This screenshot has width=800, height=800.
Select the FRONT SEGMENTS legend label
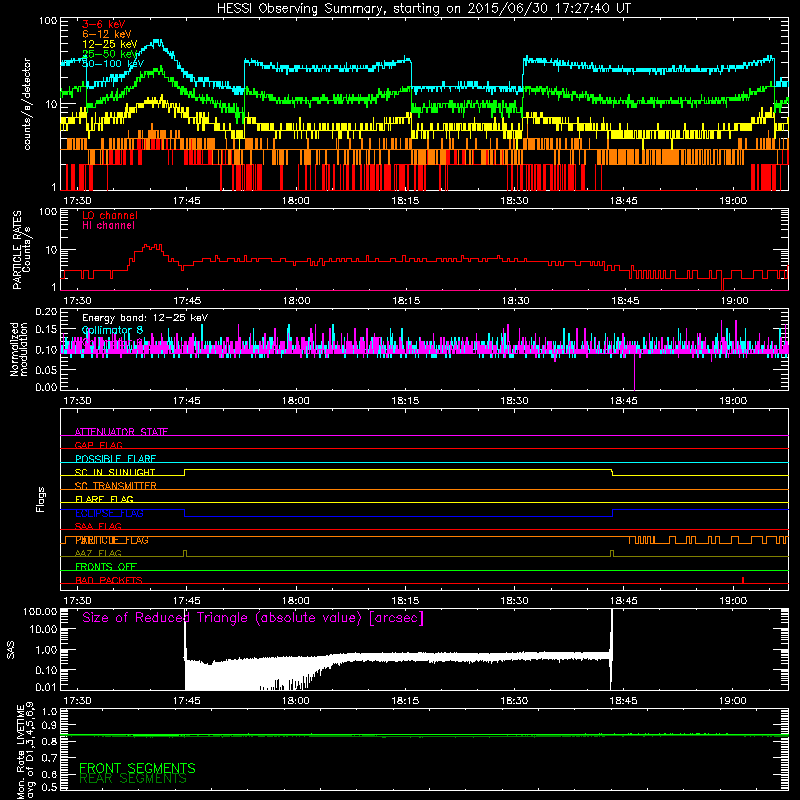pyautogui.click(x=137, y=768)
